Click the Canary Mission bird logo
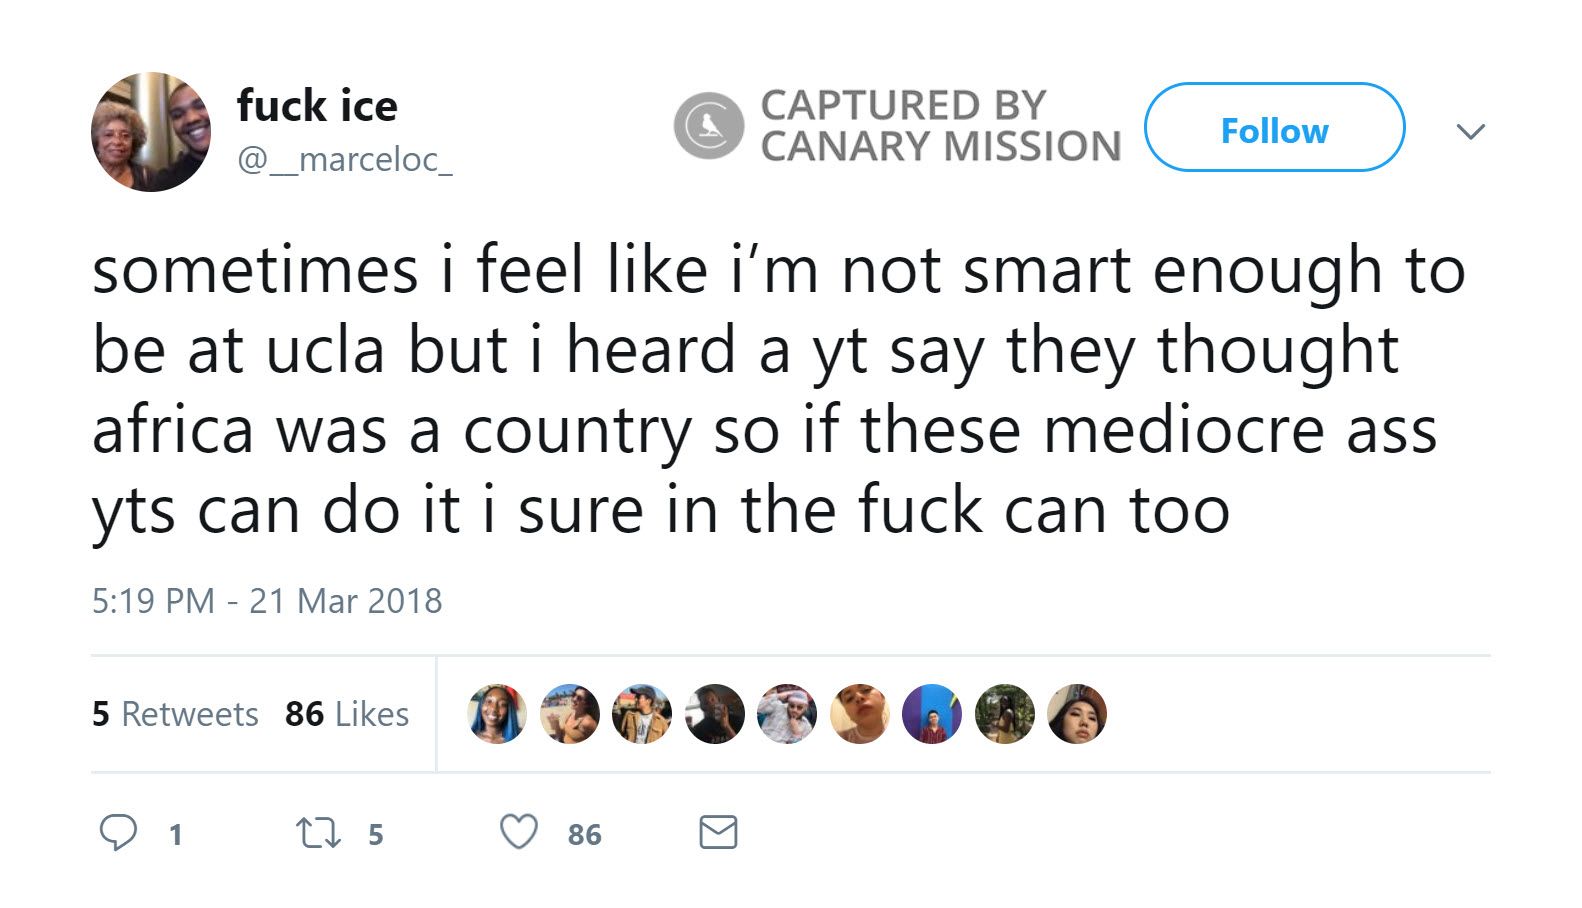The height and width of the screenshot is (908, 1582). 708,126
